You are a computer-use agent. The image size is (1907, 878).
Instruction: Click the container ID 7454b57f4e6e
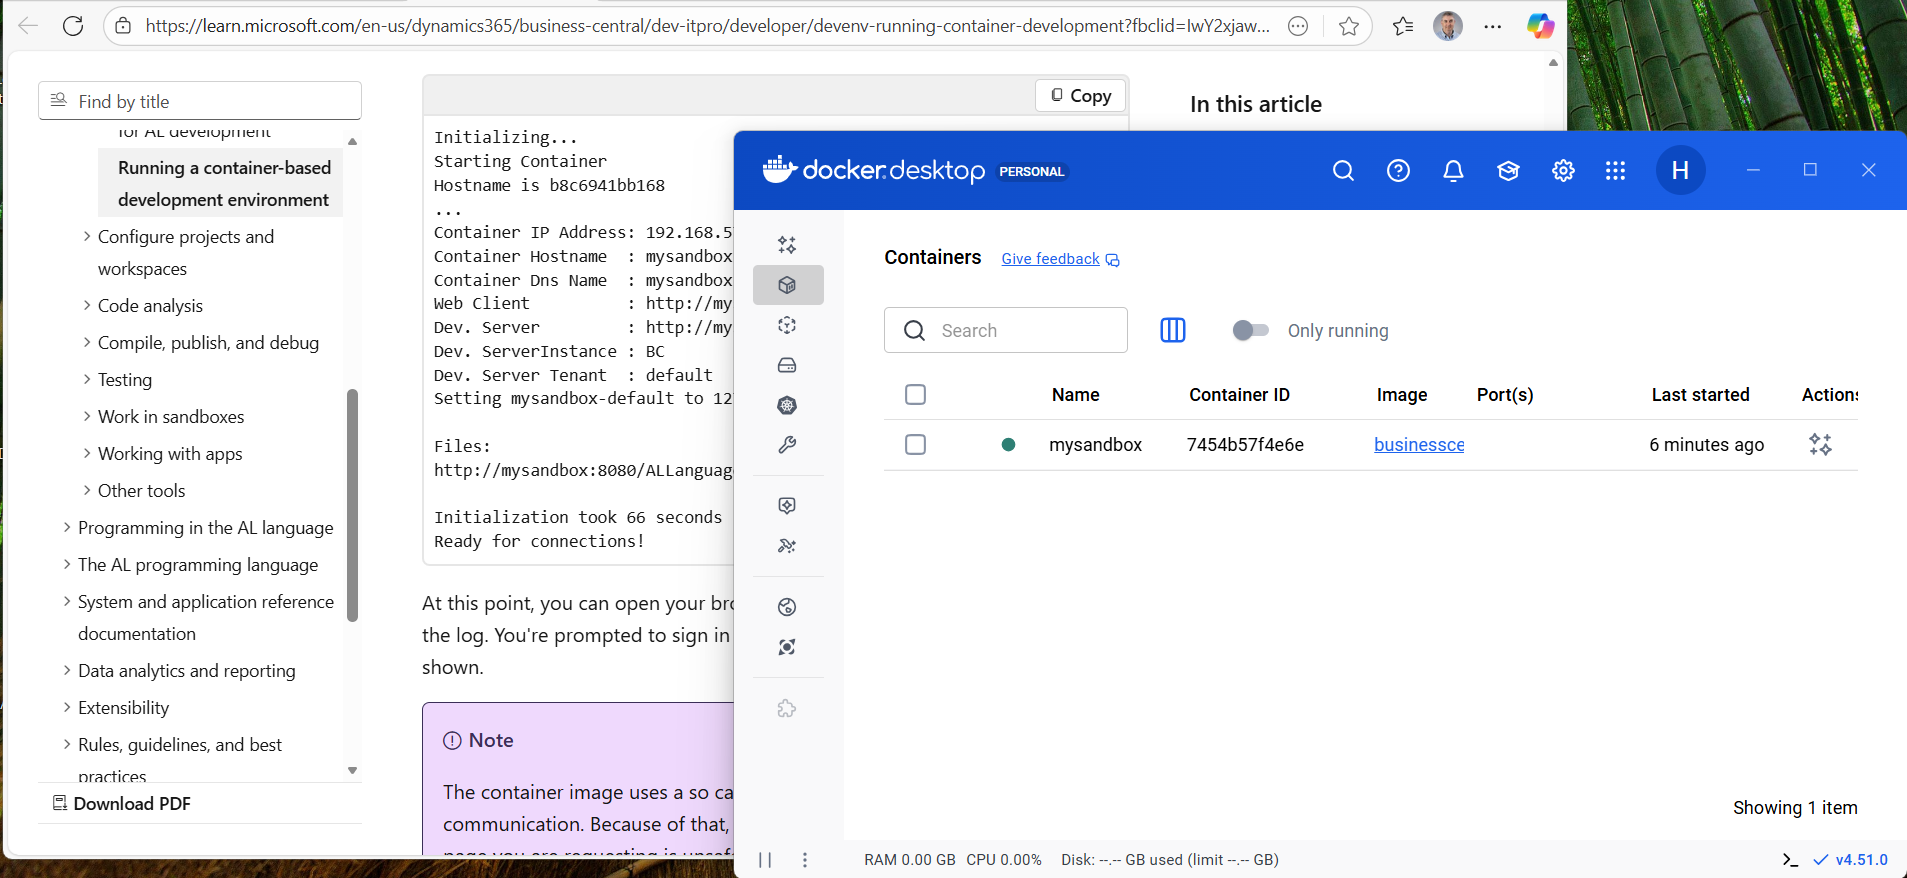(x=1245, y=445)
